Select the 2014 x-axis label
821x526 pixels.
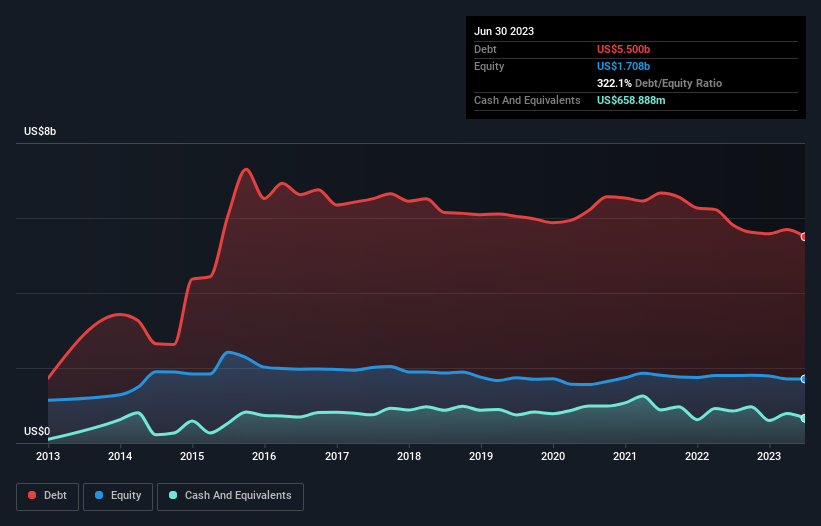coord(120,456)
